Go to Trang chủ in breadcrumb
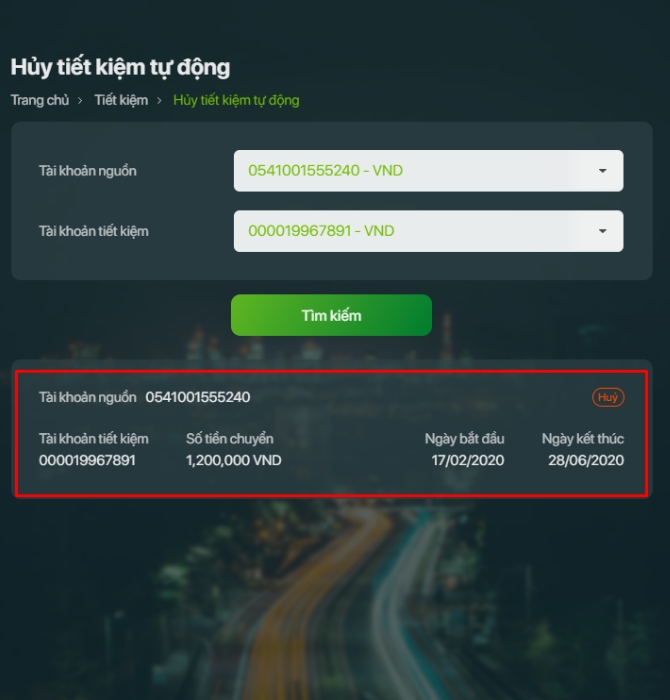The width and height of the screenshot is (670, 700). (40, 100)
